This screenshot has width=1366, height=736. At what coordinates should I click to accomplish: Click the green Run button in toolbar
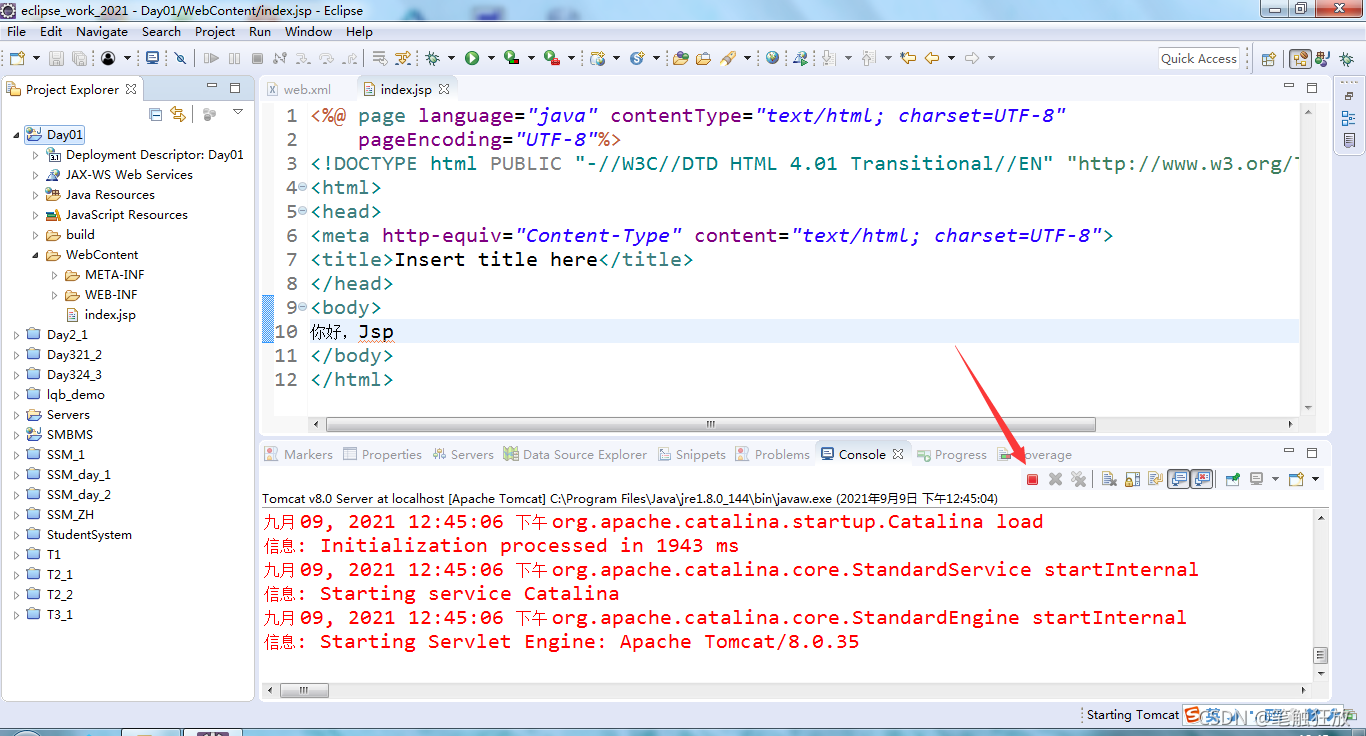pyautogui.click(x=471, y=59)
